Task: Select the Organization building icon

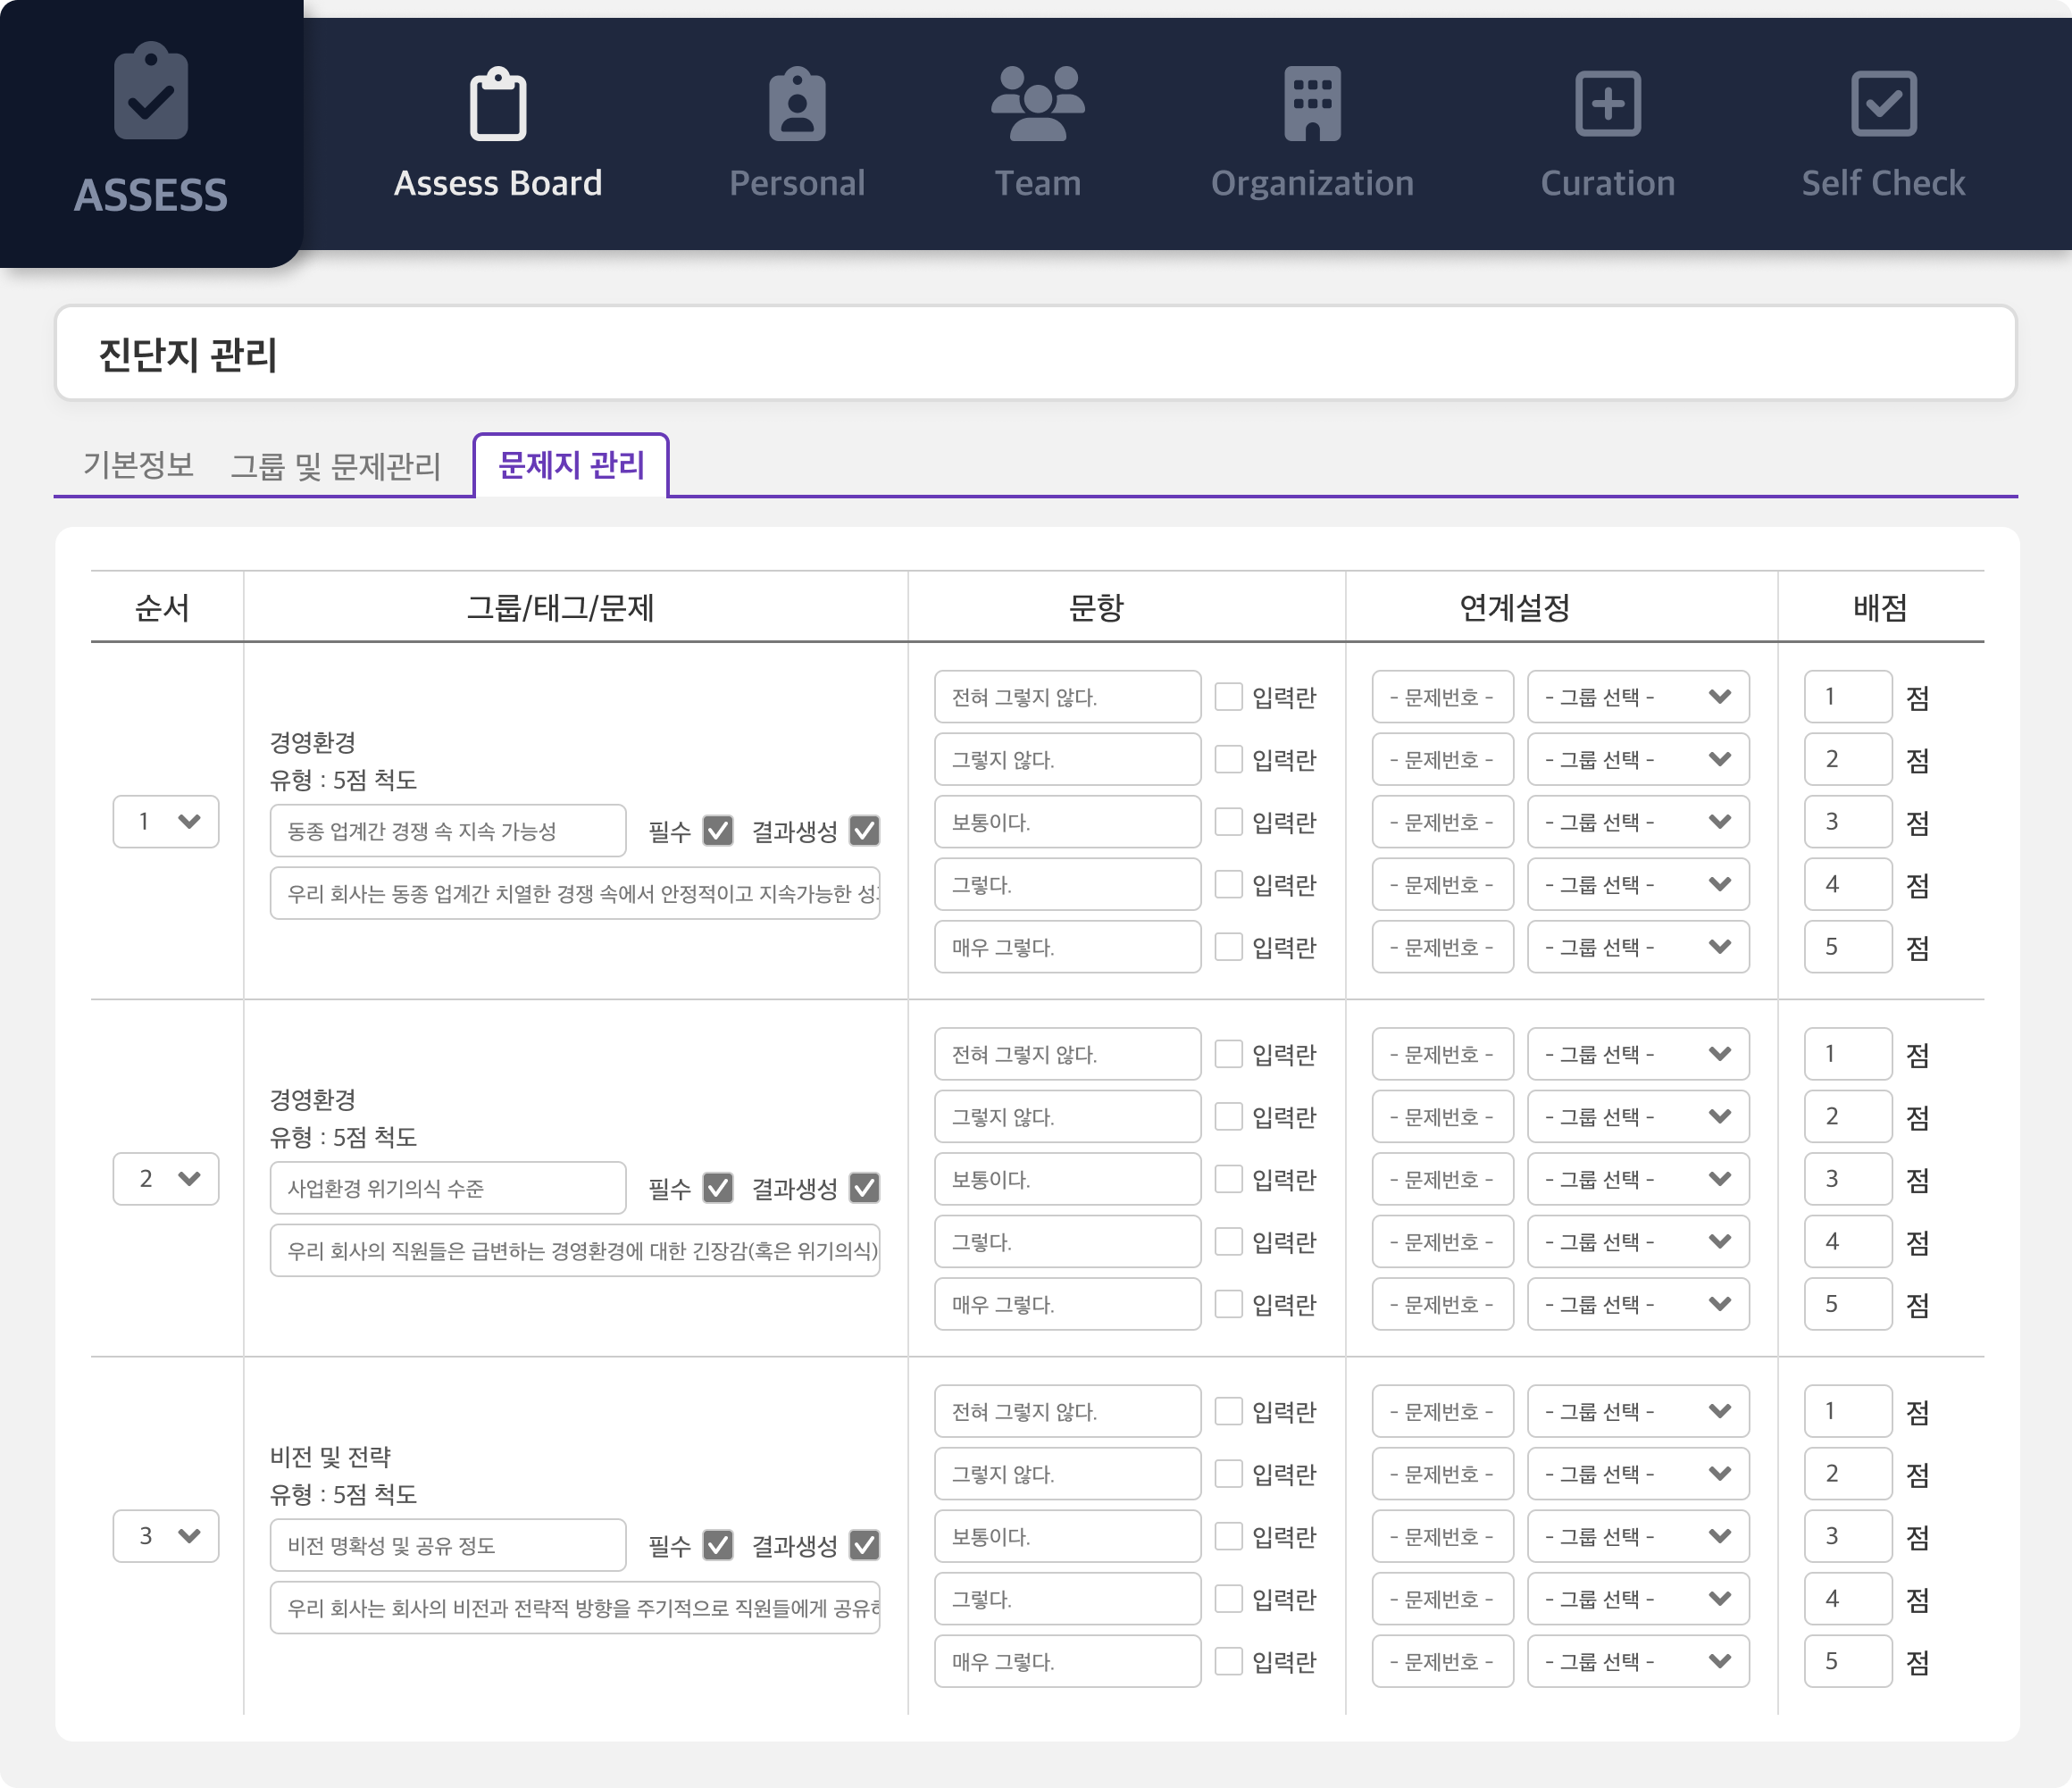Action: [1312, 103]
